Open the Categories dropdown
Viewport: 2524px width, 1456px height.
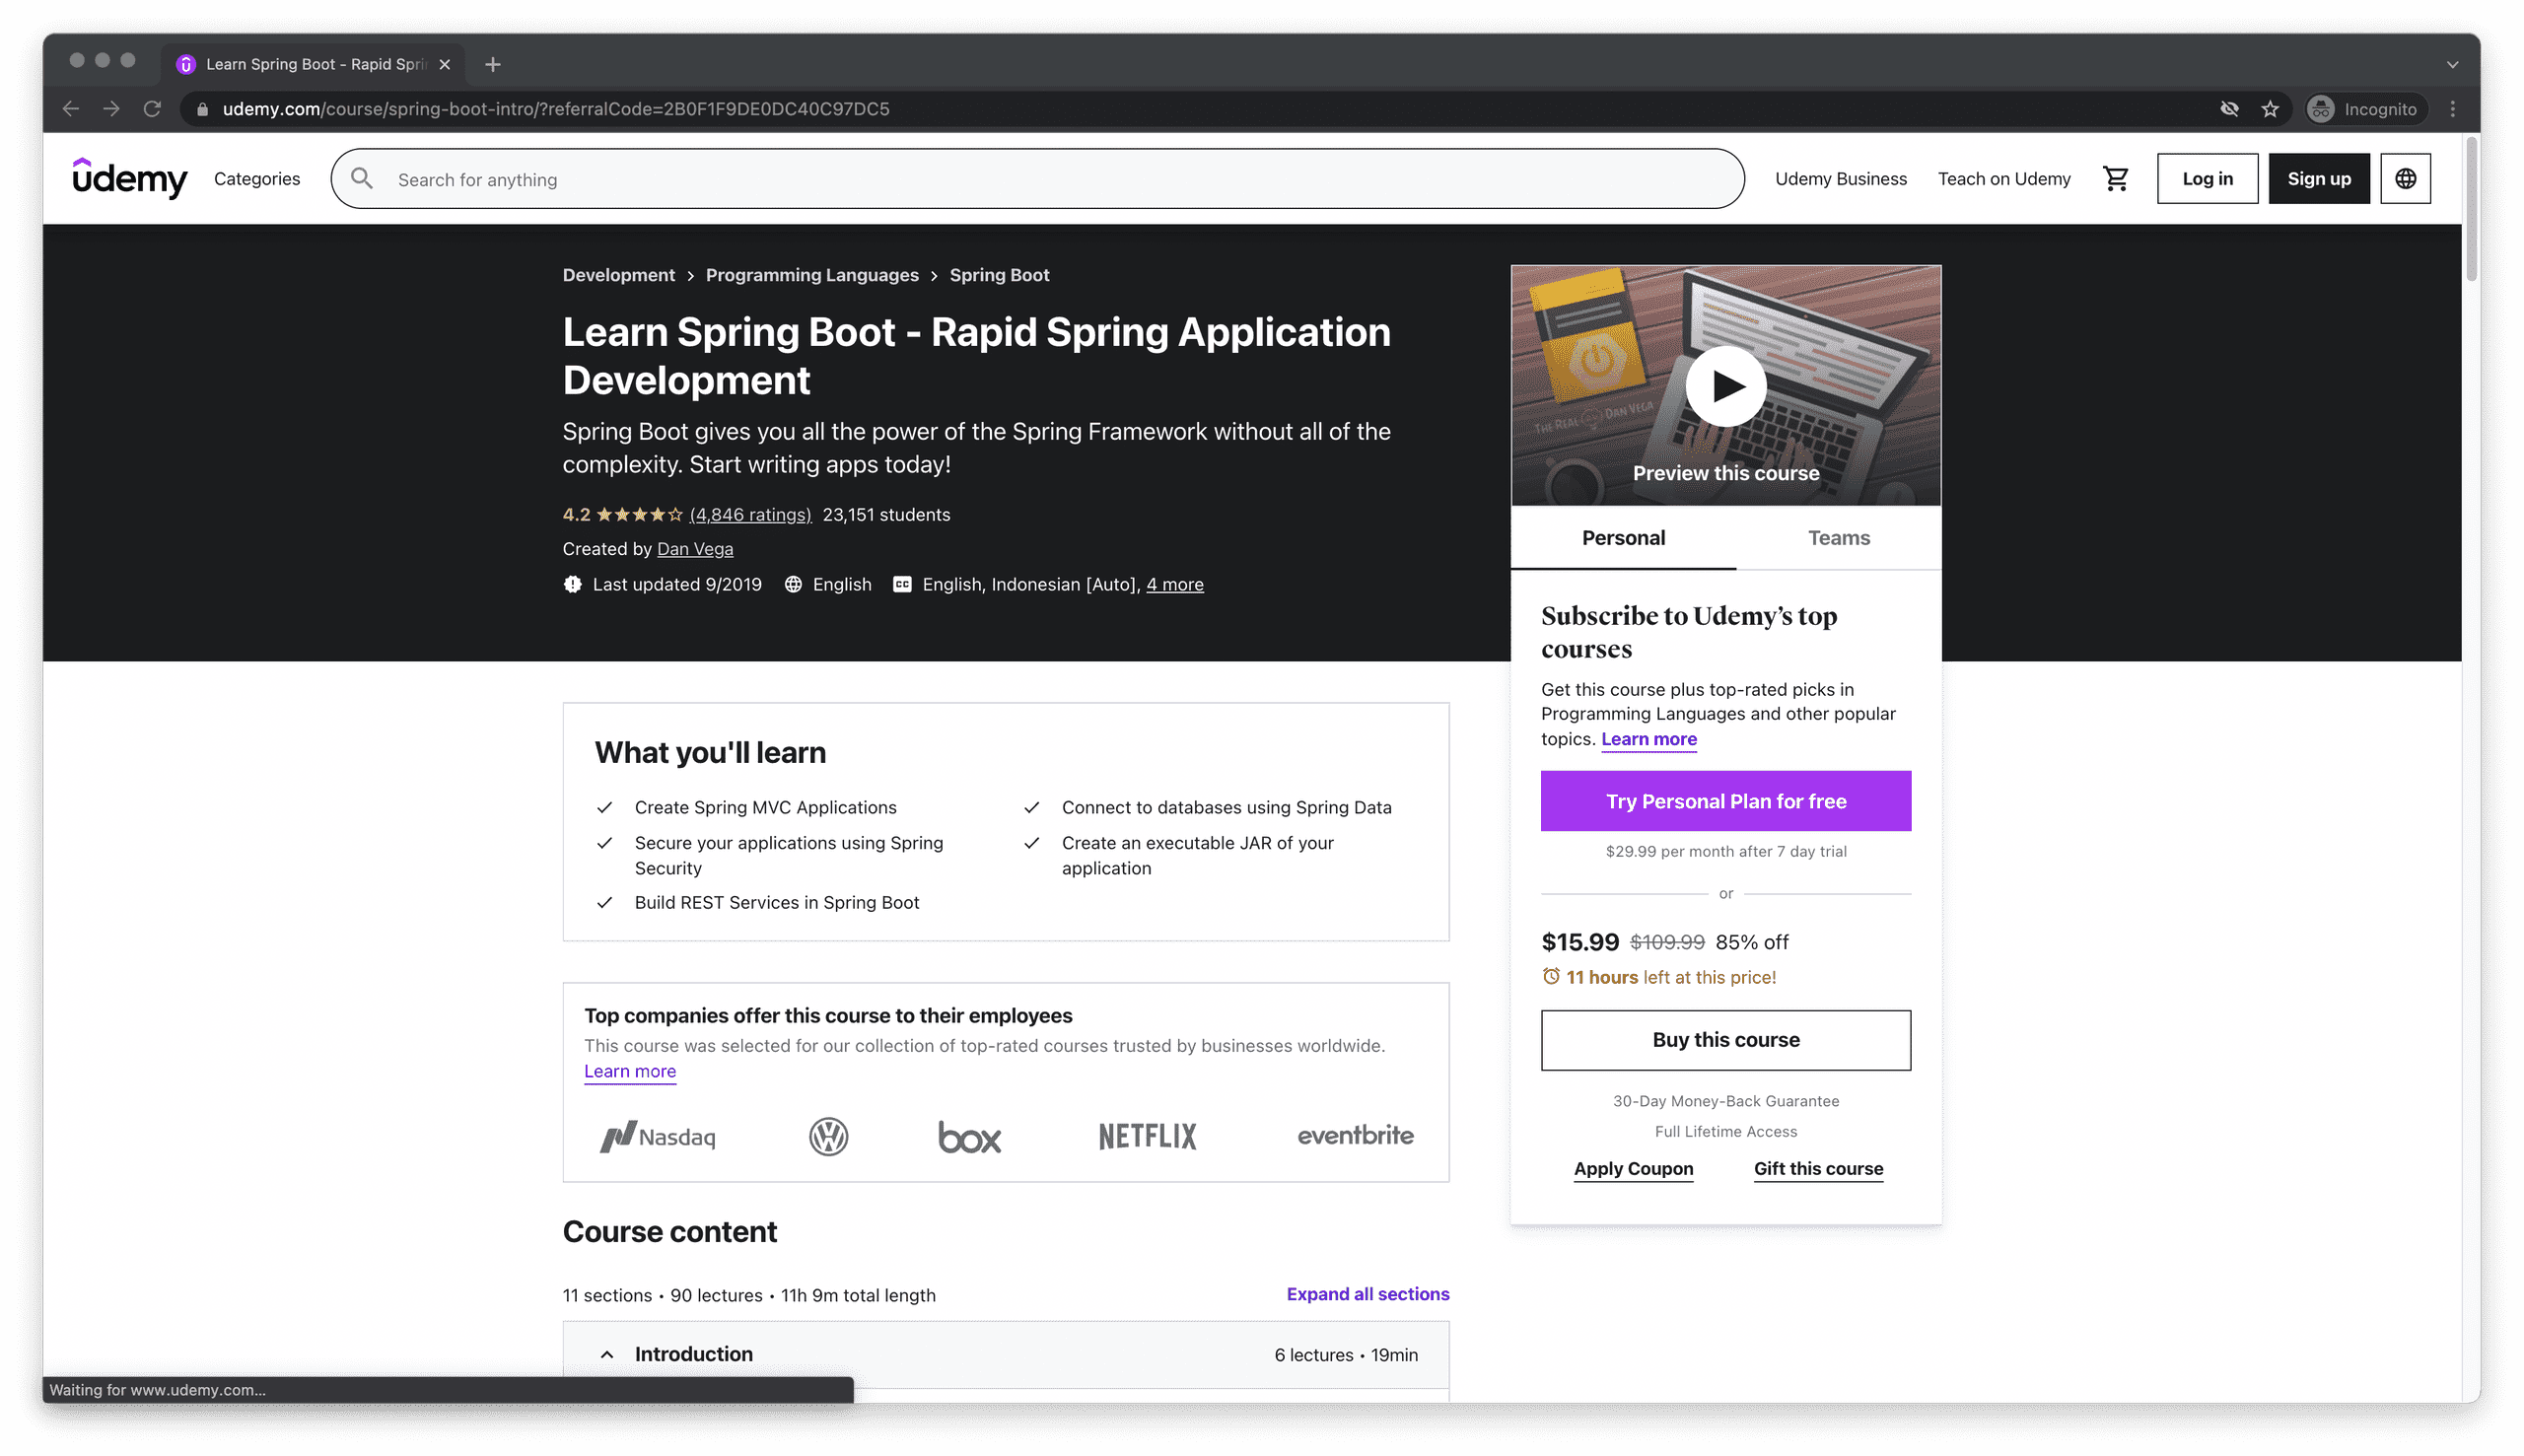tap(256, 178)
